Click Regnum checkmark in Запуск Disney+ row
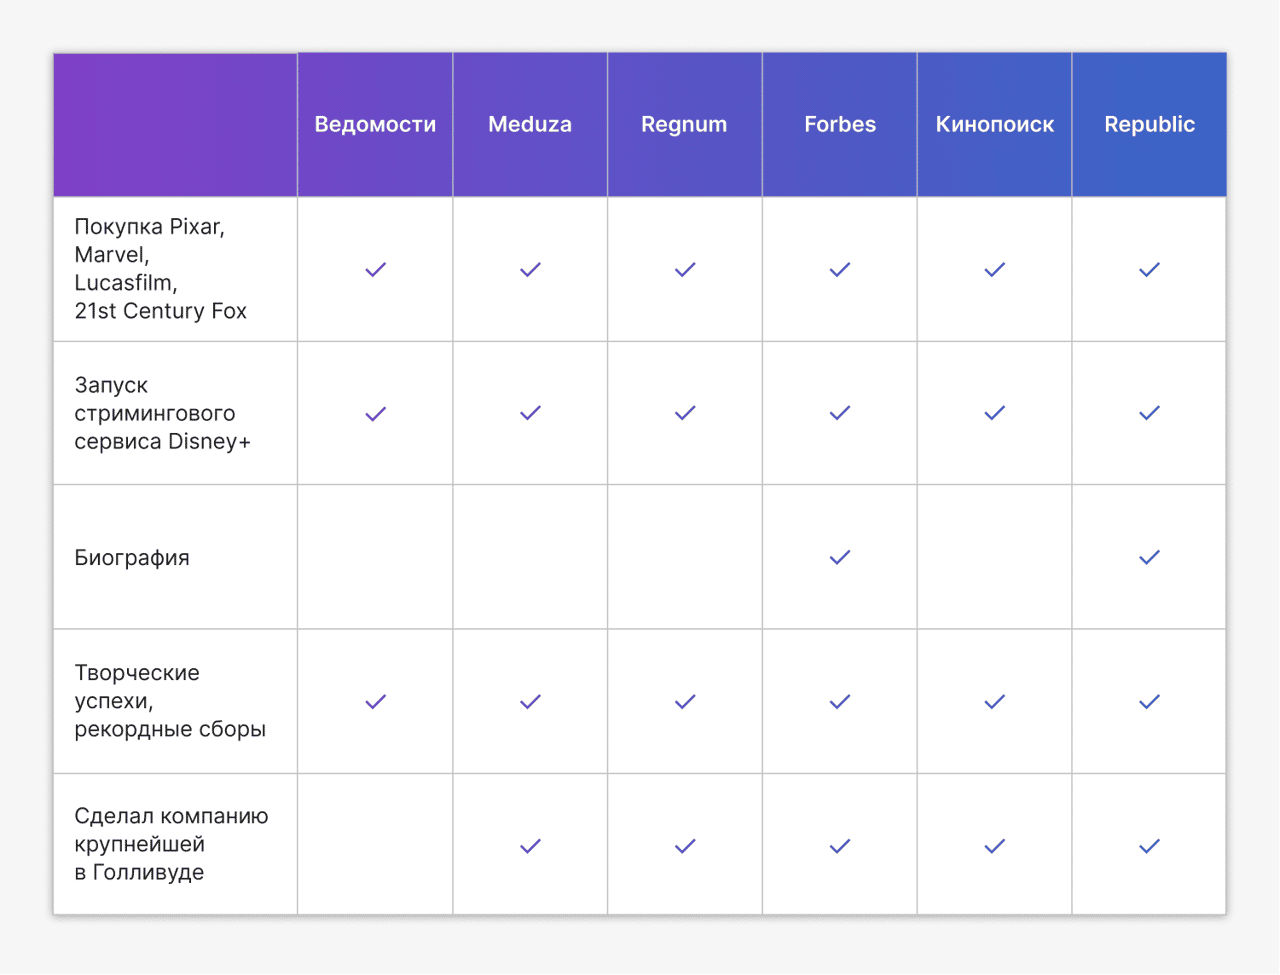 [x=685, y=413]
